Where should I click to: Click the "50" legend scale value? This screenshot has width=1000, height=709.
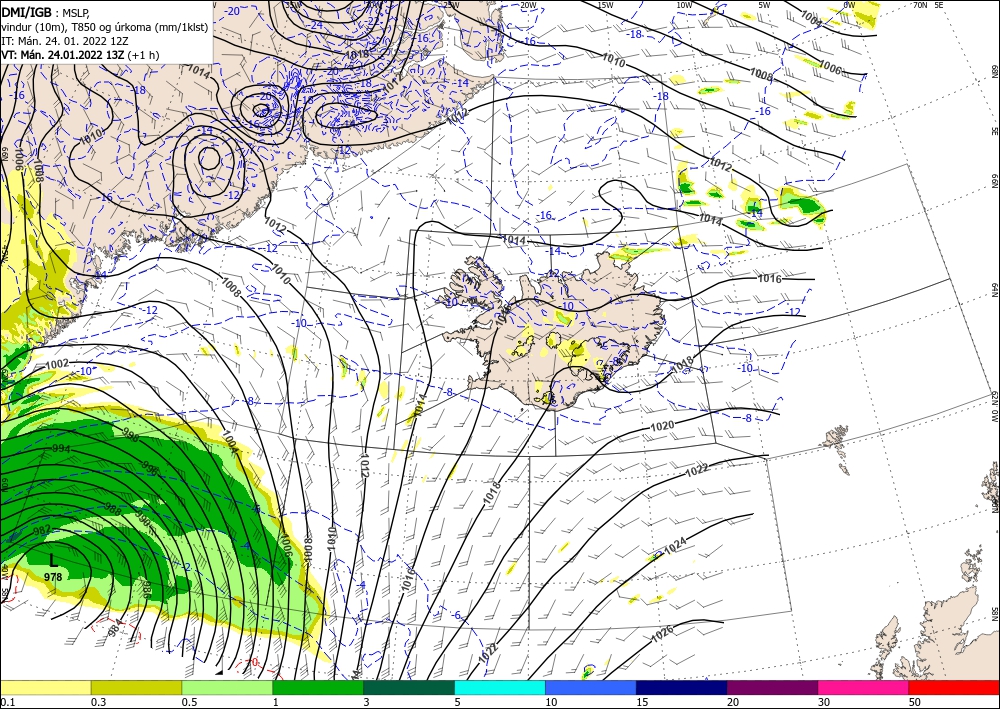[915, 702]
